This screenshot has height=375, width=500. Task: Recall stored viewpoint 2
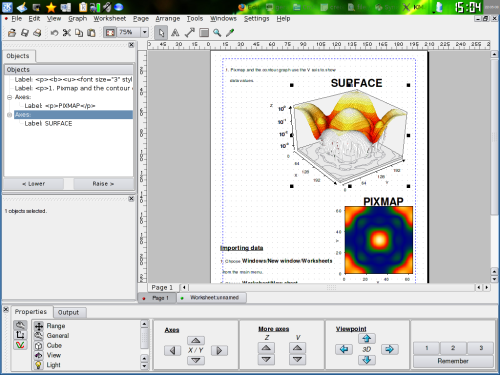[x=453, y=348]
